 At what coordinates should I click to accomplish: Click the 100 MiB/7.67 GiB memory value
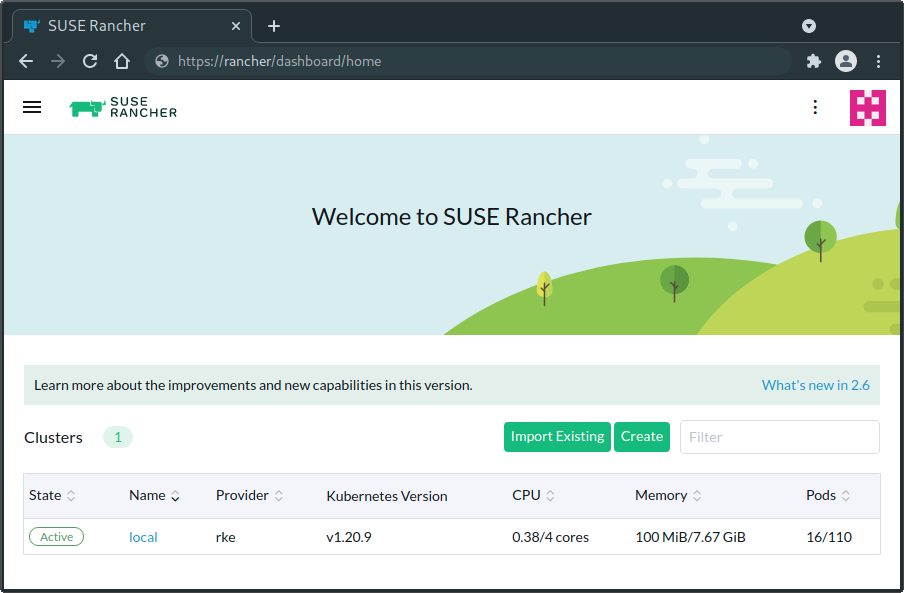click(x=690, y=537)
